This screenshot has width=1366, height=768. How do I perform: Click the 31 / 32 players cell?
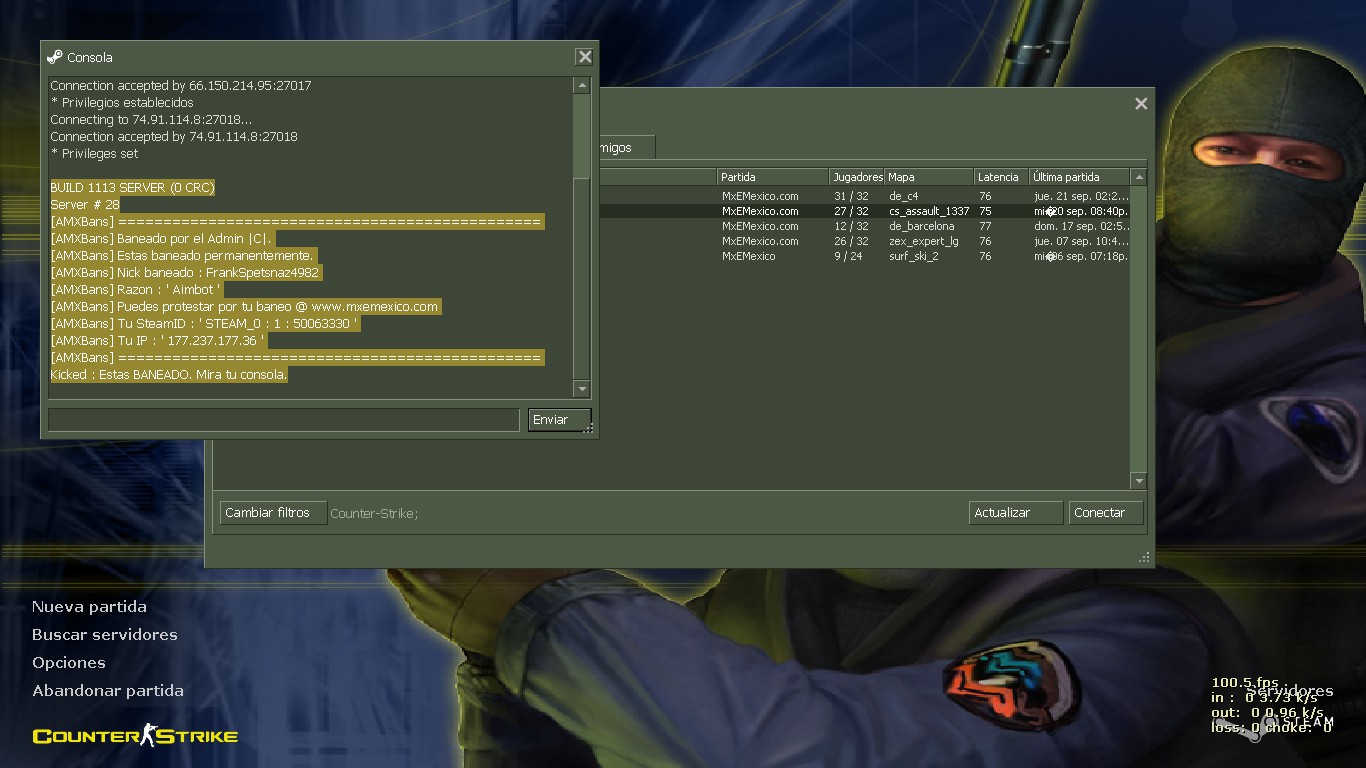coord(851,196)
